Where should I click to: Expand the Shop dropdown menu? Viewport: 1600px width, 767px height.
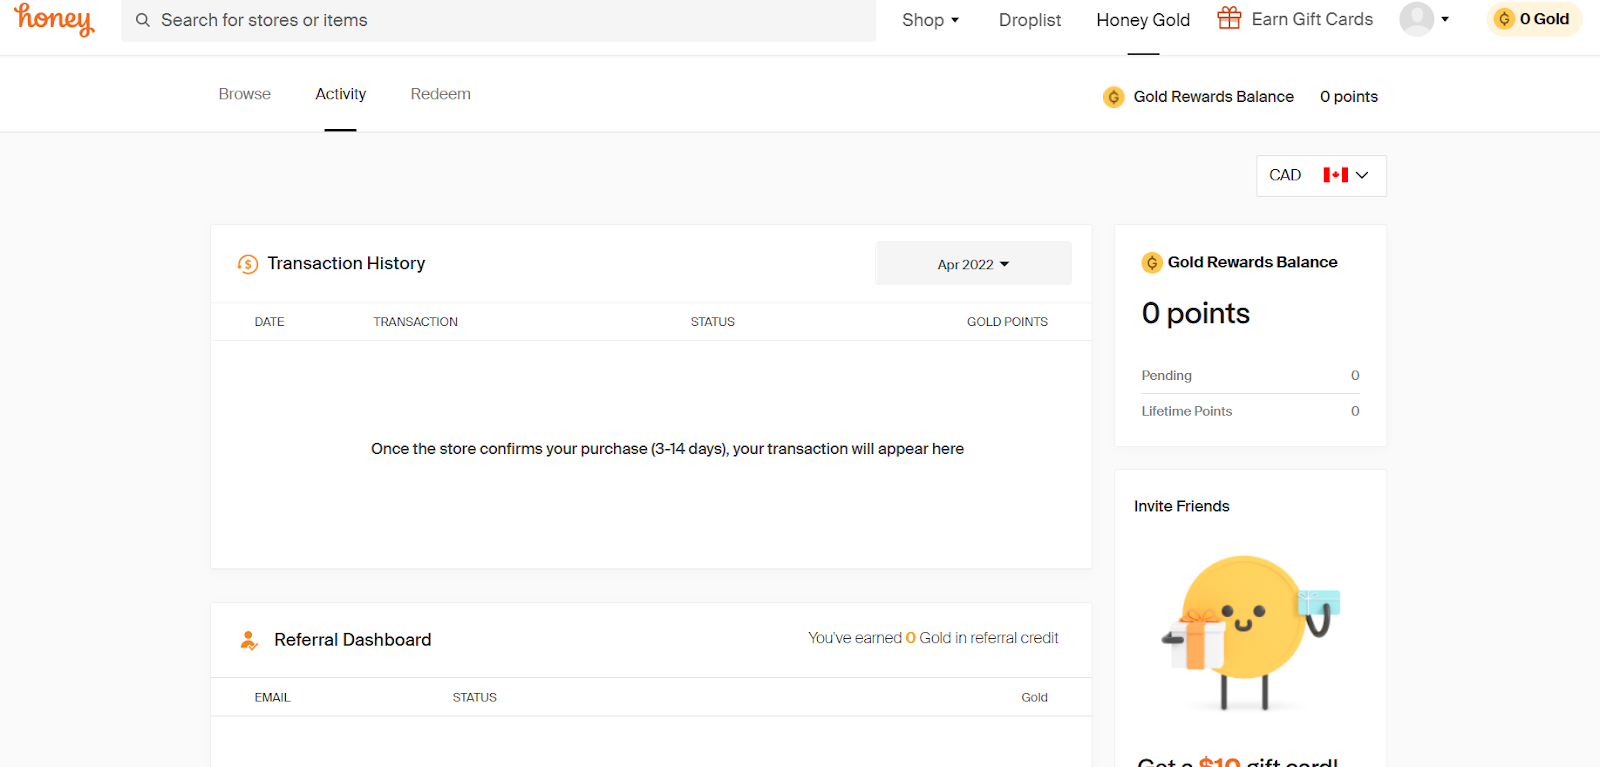click(930, 20)
